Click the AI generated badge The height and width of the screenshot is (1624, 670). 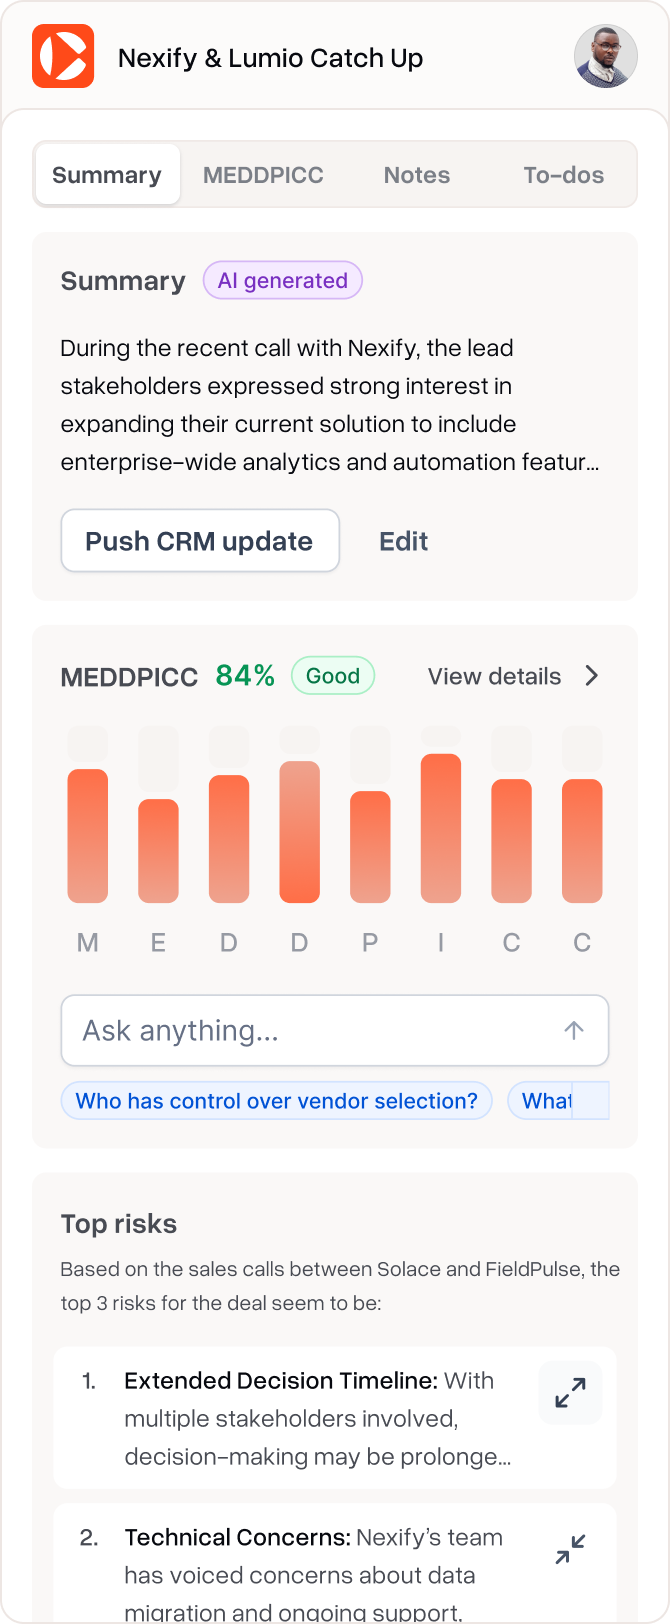pyautogui.click(x=283, y=281)
